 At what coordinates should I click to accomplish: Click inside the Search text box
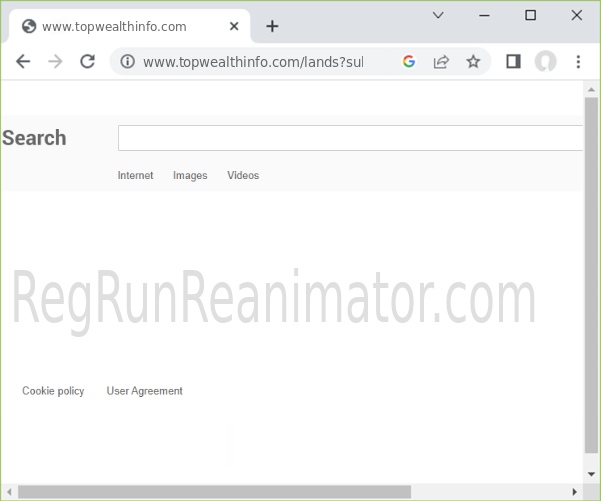point(350,138)
